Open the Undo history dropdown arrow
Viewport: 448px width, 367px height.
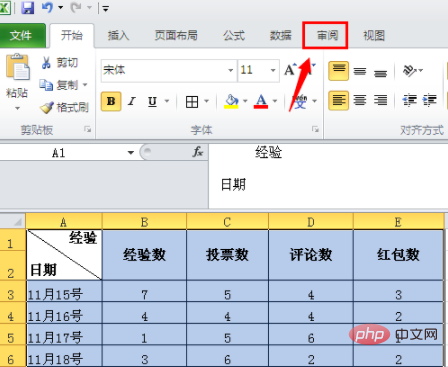[x=61, y=7]
